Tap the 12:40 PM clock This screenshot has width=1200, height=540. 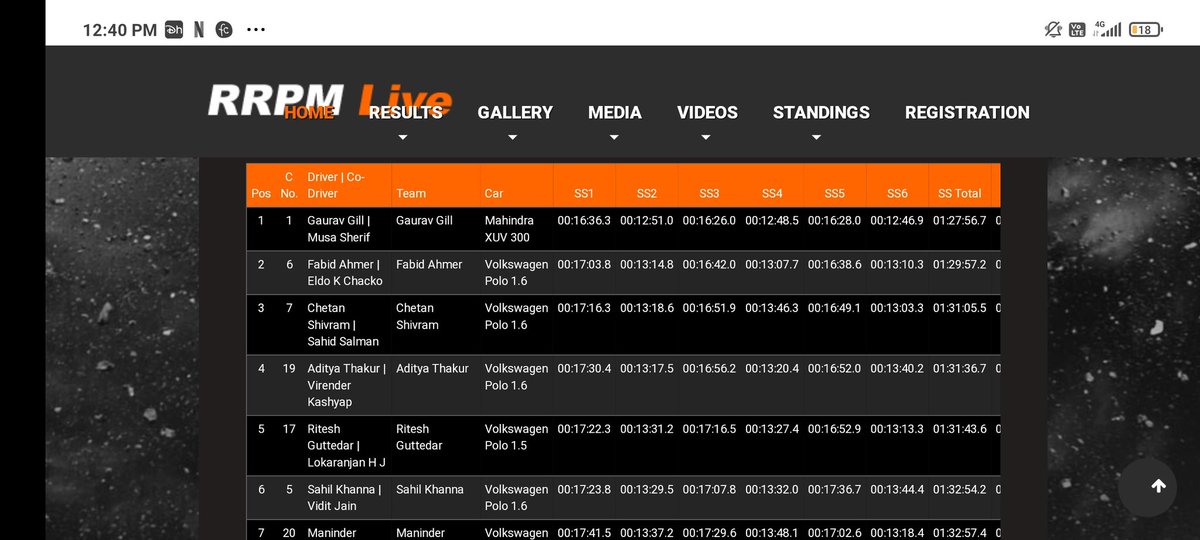pyautogui.click(x=120, y=30)
